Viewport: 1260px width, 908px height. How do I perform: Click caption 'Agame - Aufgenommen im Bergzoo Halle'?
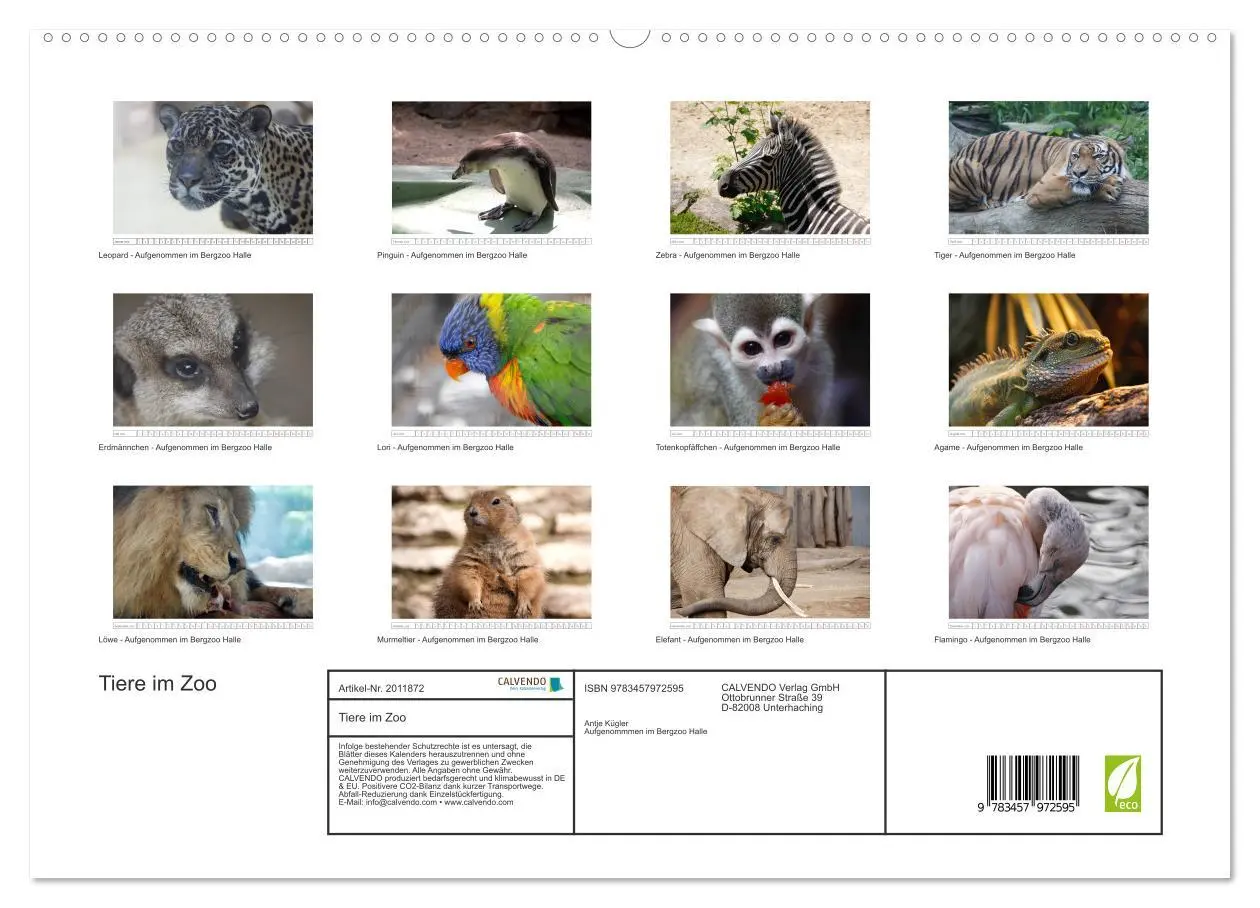pyautogui.click(x=1008, y=447)
